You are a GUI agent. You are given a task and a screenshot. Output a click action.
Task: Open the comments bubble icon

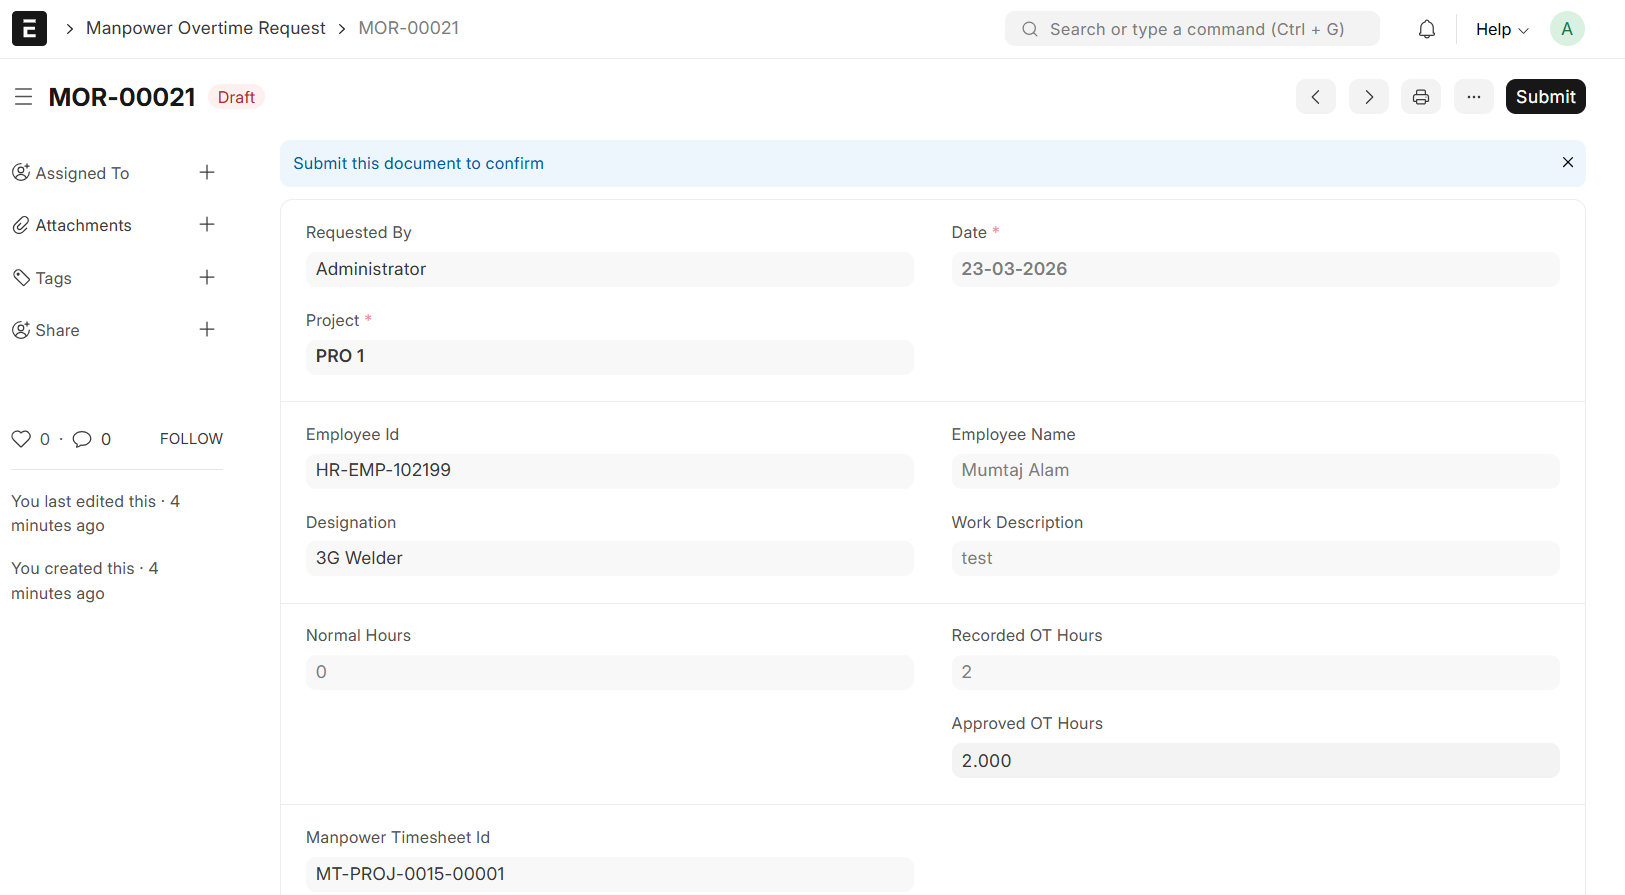[x=82, y=439]
